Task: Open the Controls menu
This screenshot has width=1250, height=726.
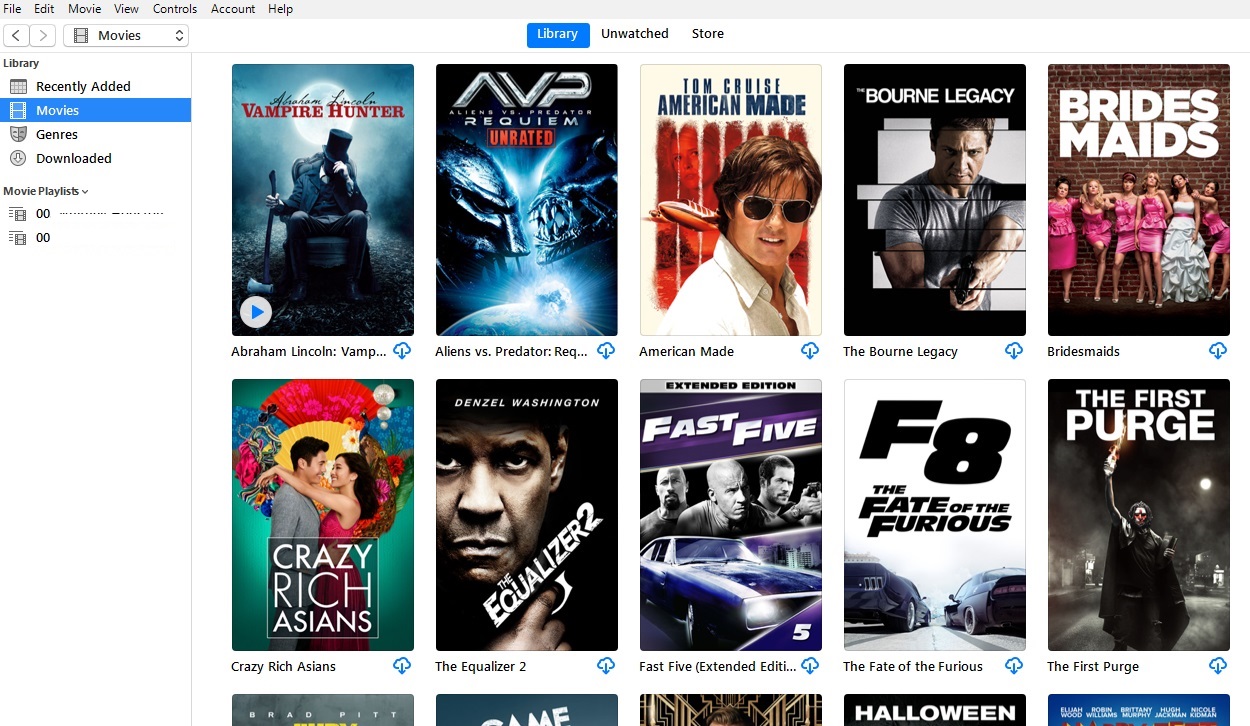Action: click(175, 8)
